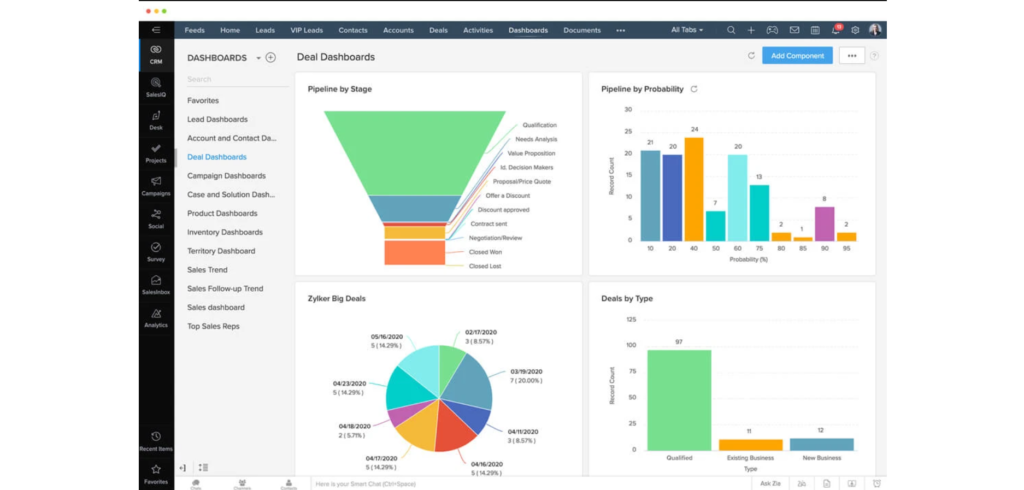This screenshot has width=1024, height=490.
Task: Expand the All Tabs dropdown
Action: (687, 31)
